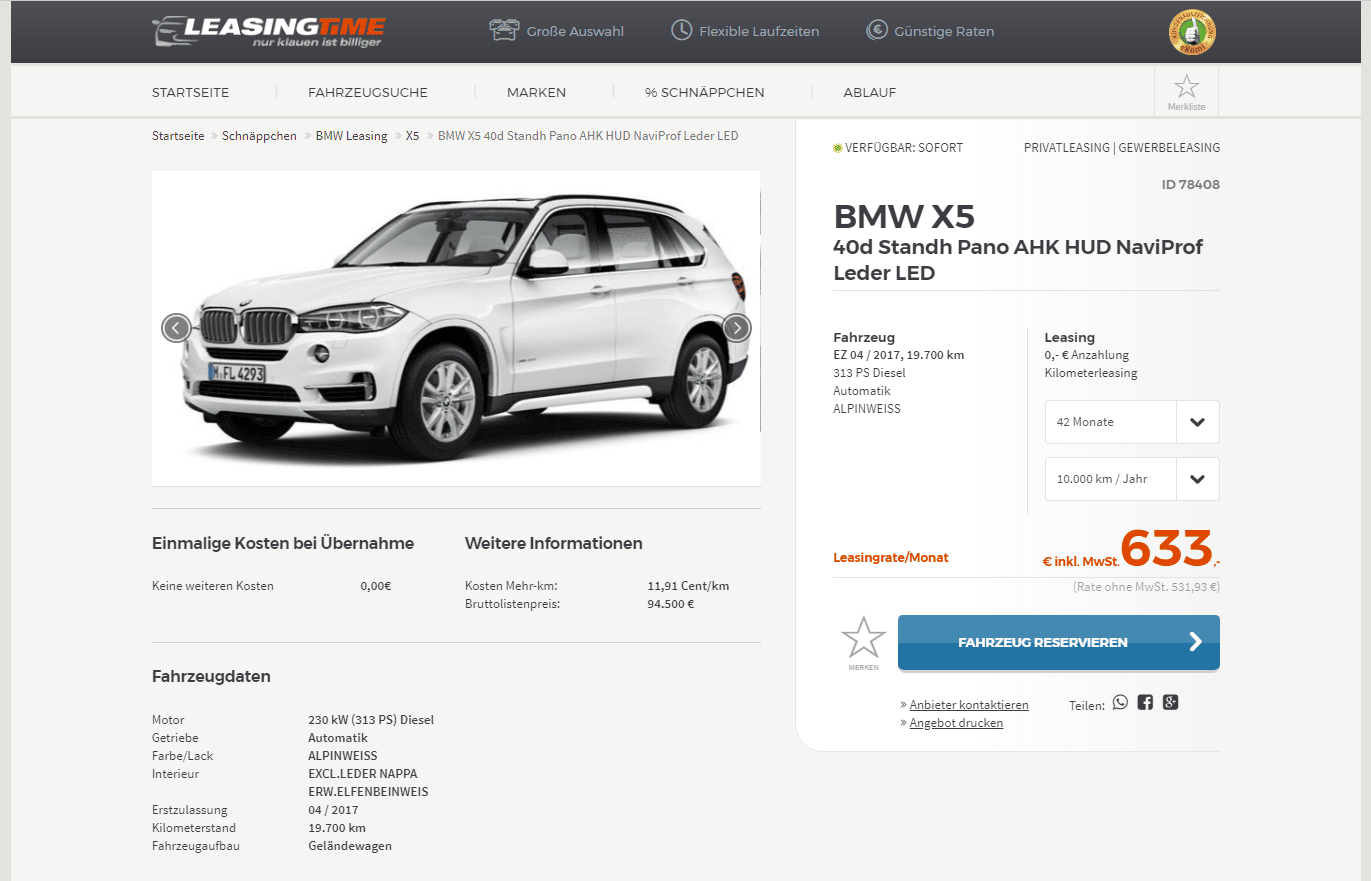Click the Flexible Laufzeiten text in header

pyautogui.click(x=759, y=32)
